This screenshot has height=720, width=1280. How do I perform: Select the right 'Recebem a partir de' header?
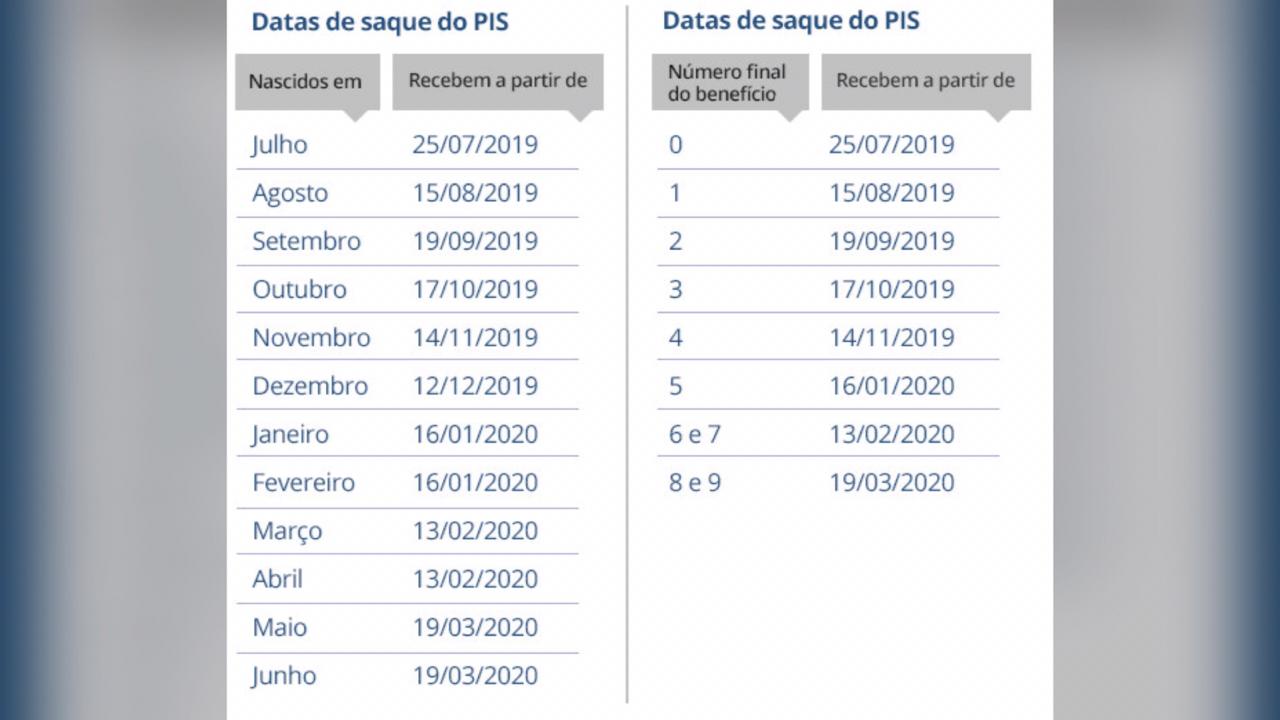pos(926,82)
